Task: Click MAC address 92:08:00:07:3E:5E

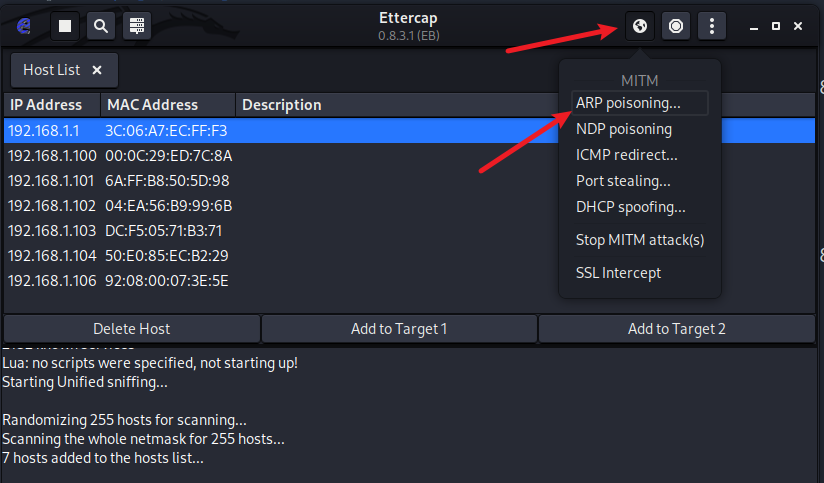Action: pyautogui.click(x=167, y=281)
